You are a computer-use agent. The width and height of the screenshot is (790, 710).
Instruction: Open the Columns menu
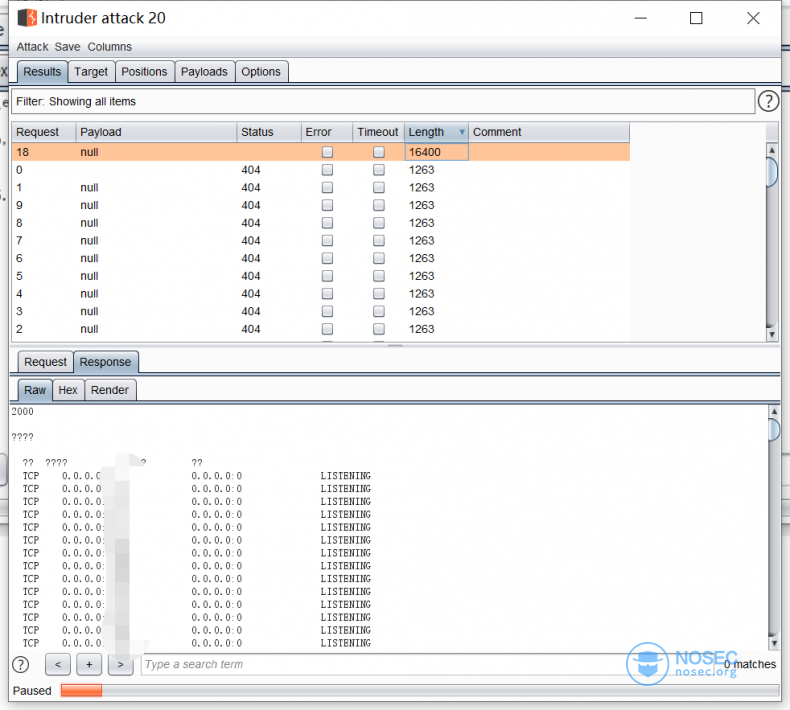[x=109, y=47]
